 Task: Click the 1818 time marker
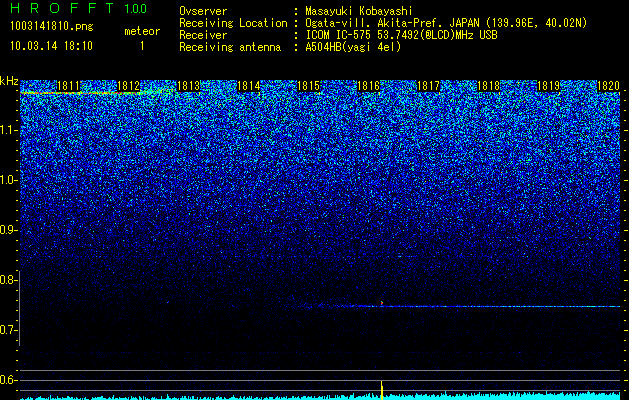[489, 86]
